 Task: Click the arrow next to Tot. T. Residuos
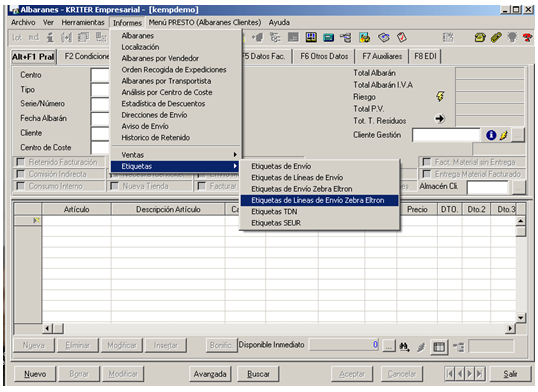[x=440, y=119]
